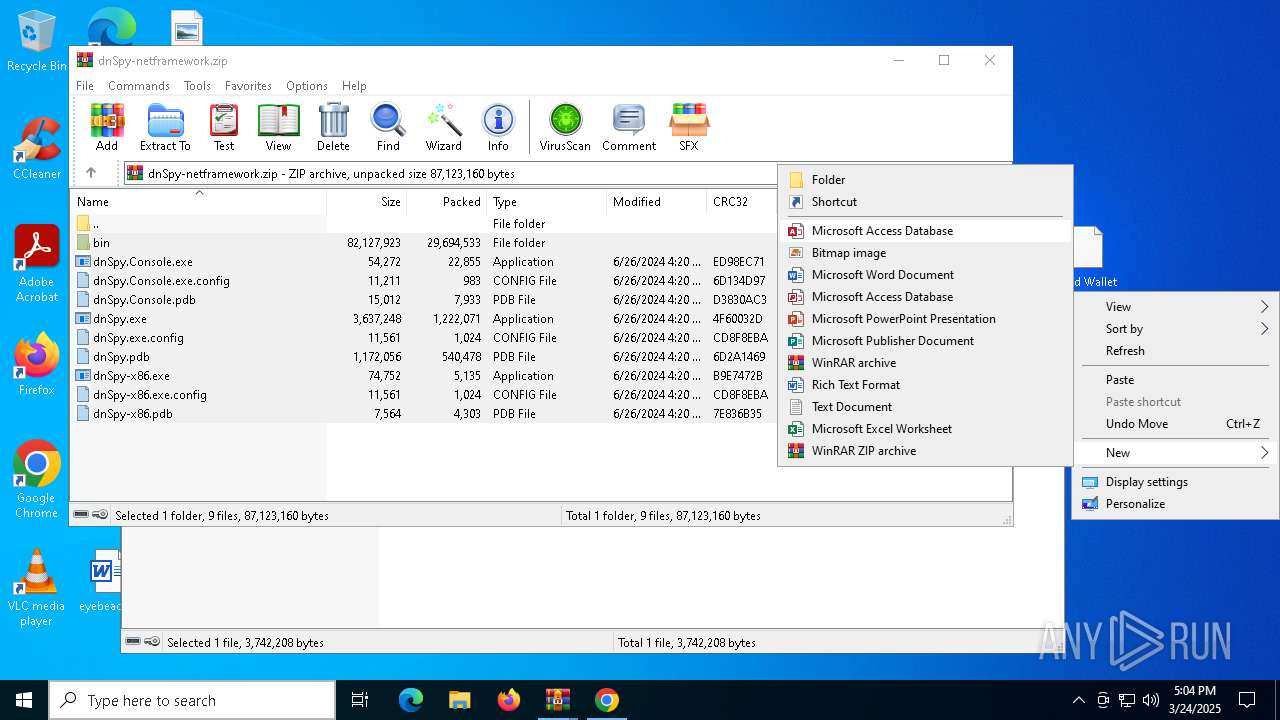Click the Delete trash can toolbar icon
Viewport: 1280px width, 720px height.
tap(333, 127)
